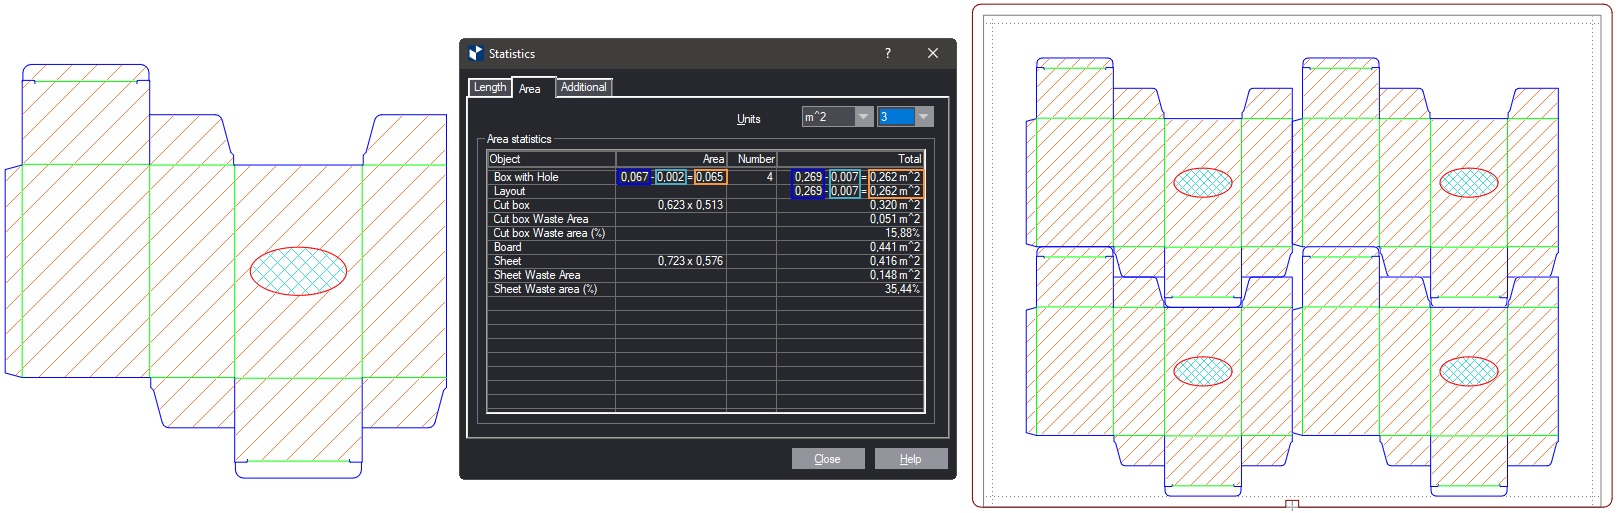The height and width of the screenshot is (513, 1618).
Task: Open the Additional tab
Action: pyautogui.click(x=584, y=88)
